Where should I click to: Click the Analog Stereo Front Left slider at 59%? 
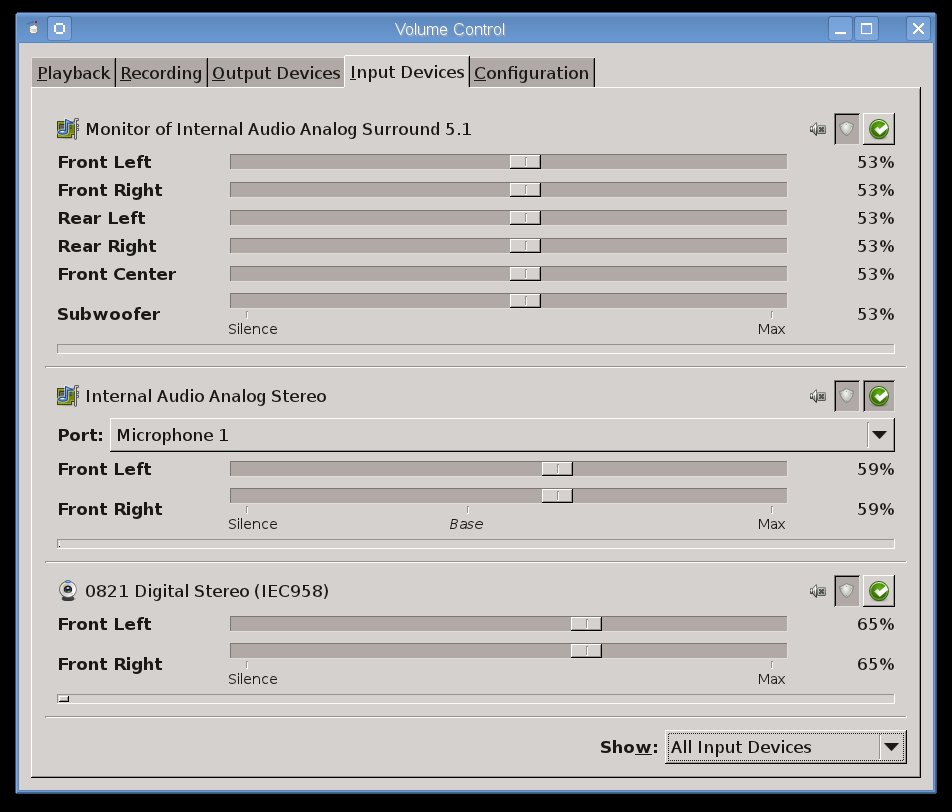tap(508, 468)
